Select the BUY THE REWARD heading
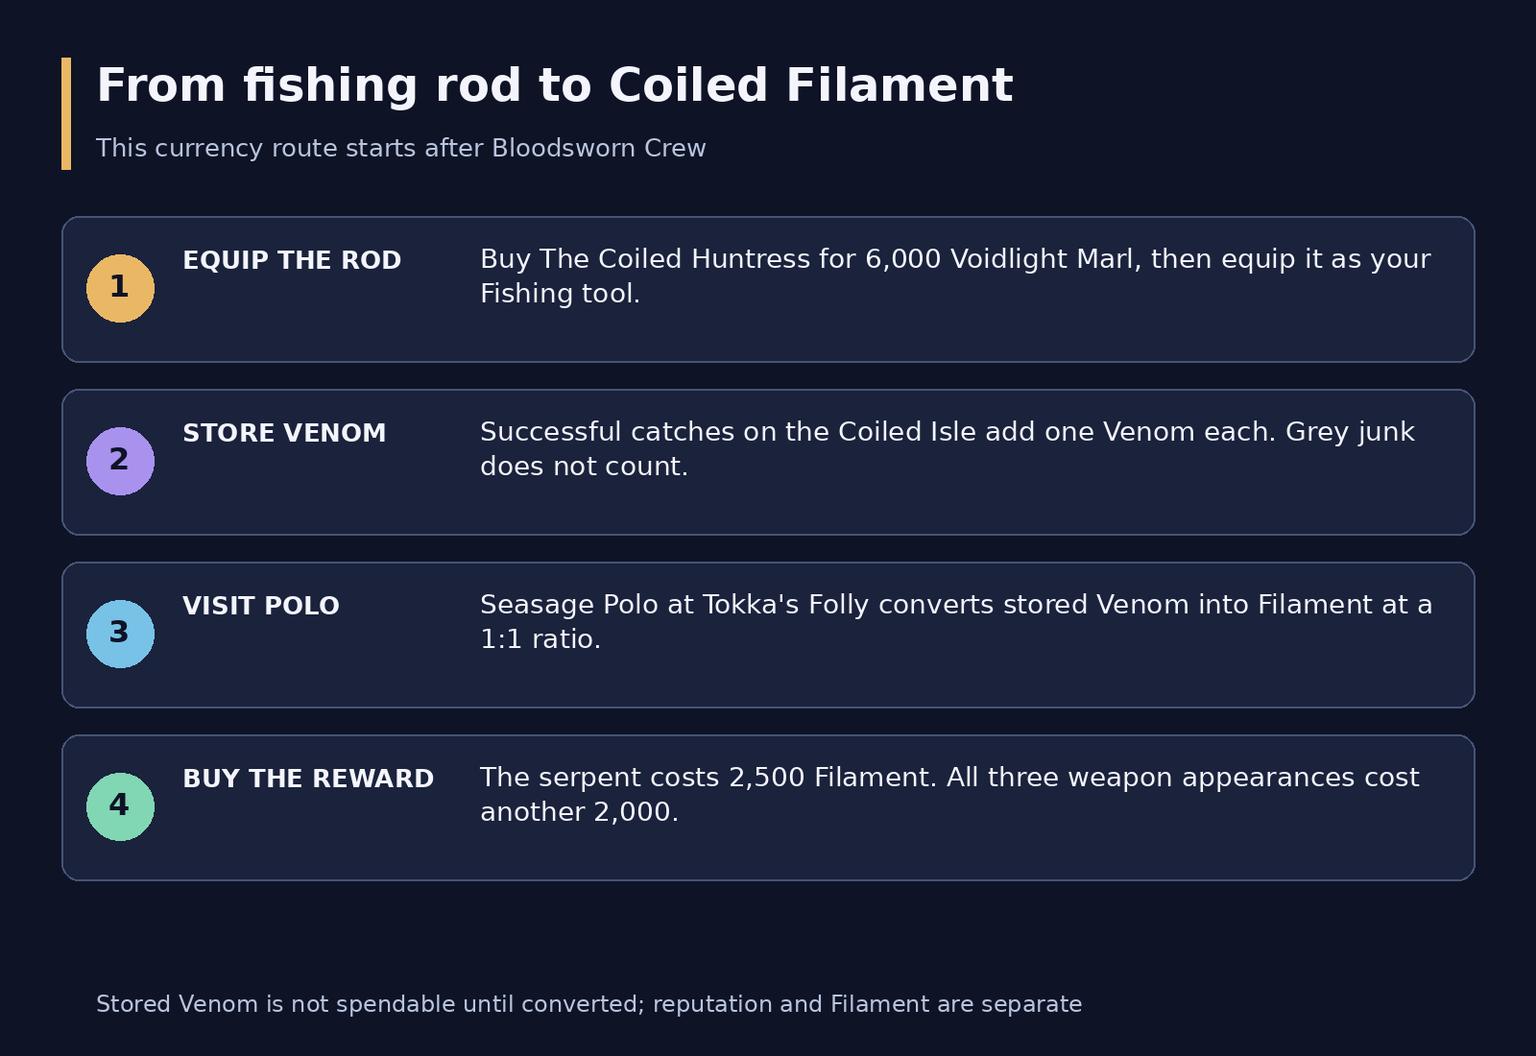 click(x=308, y=779)
